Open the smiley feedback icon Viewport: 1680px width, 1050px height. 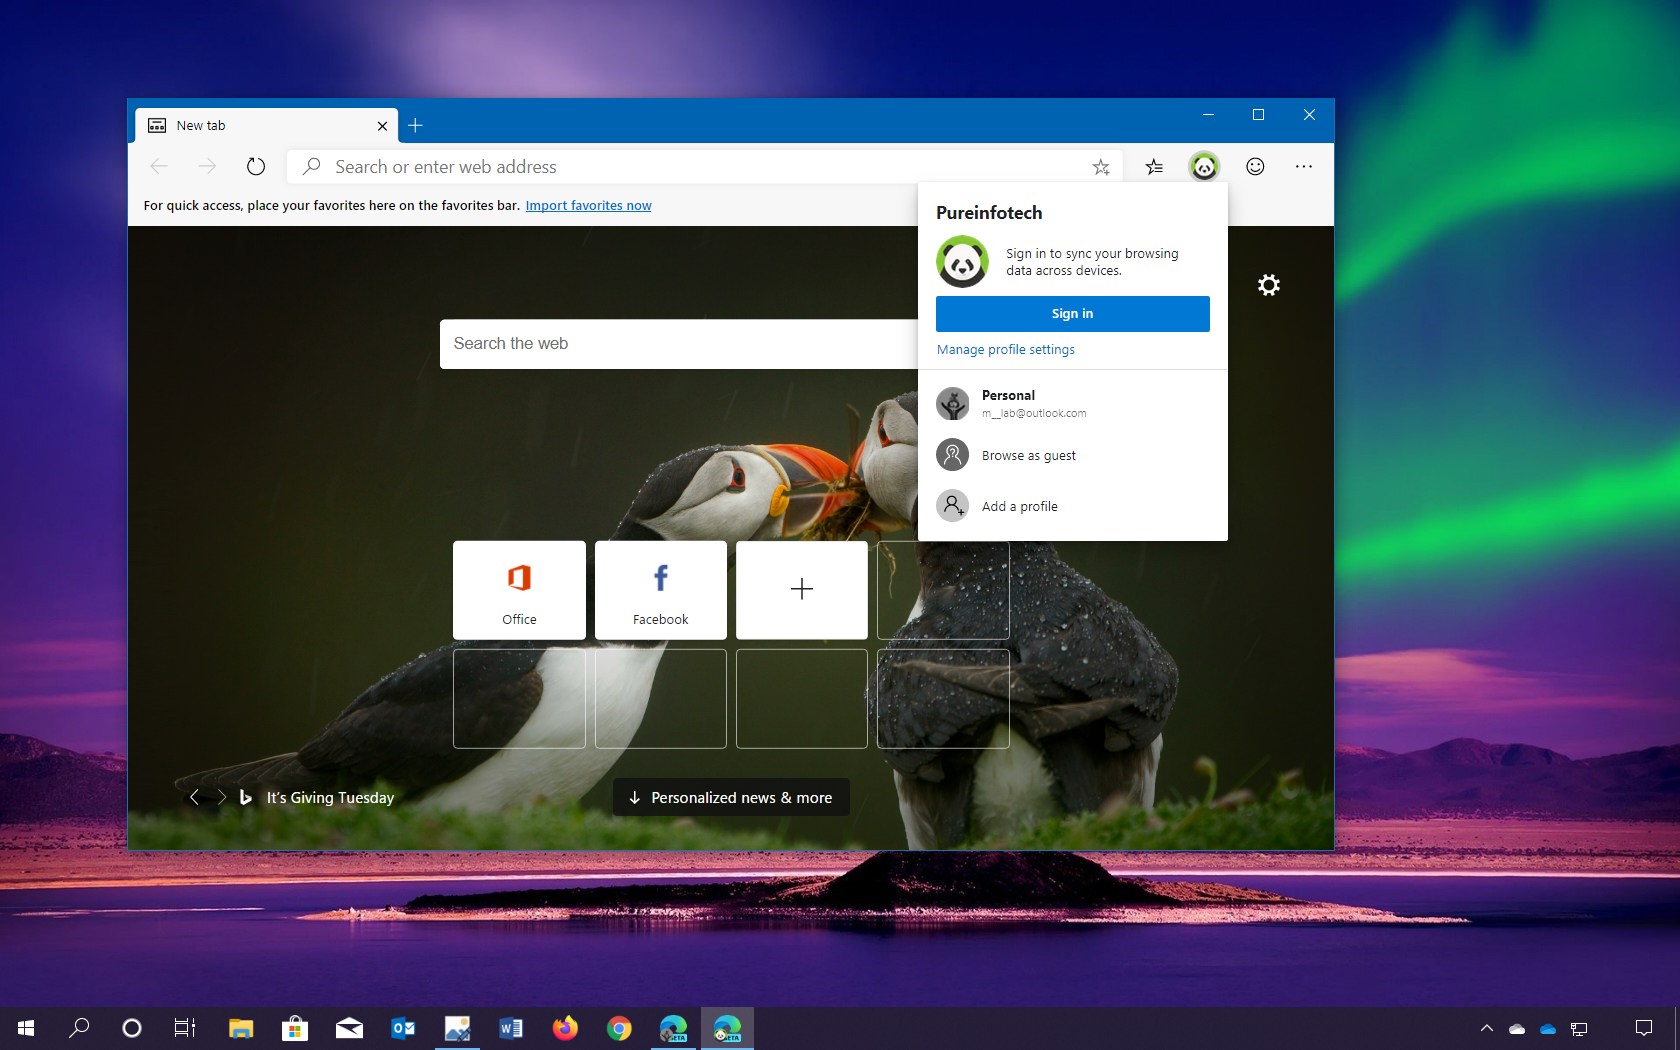click(x=1255, y=167)
